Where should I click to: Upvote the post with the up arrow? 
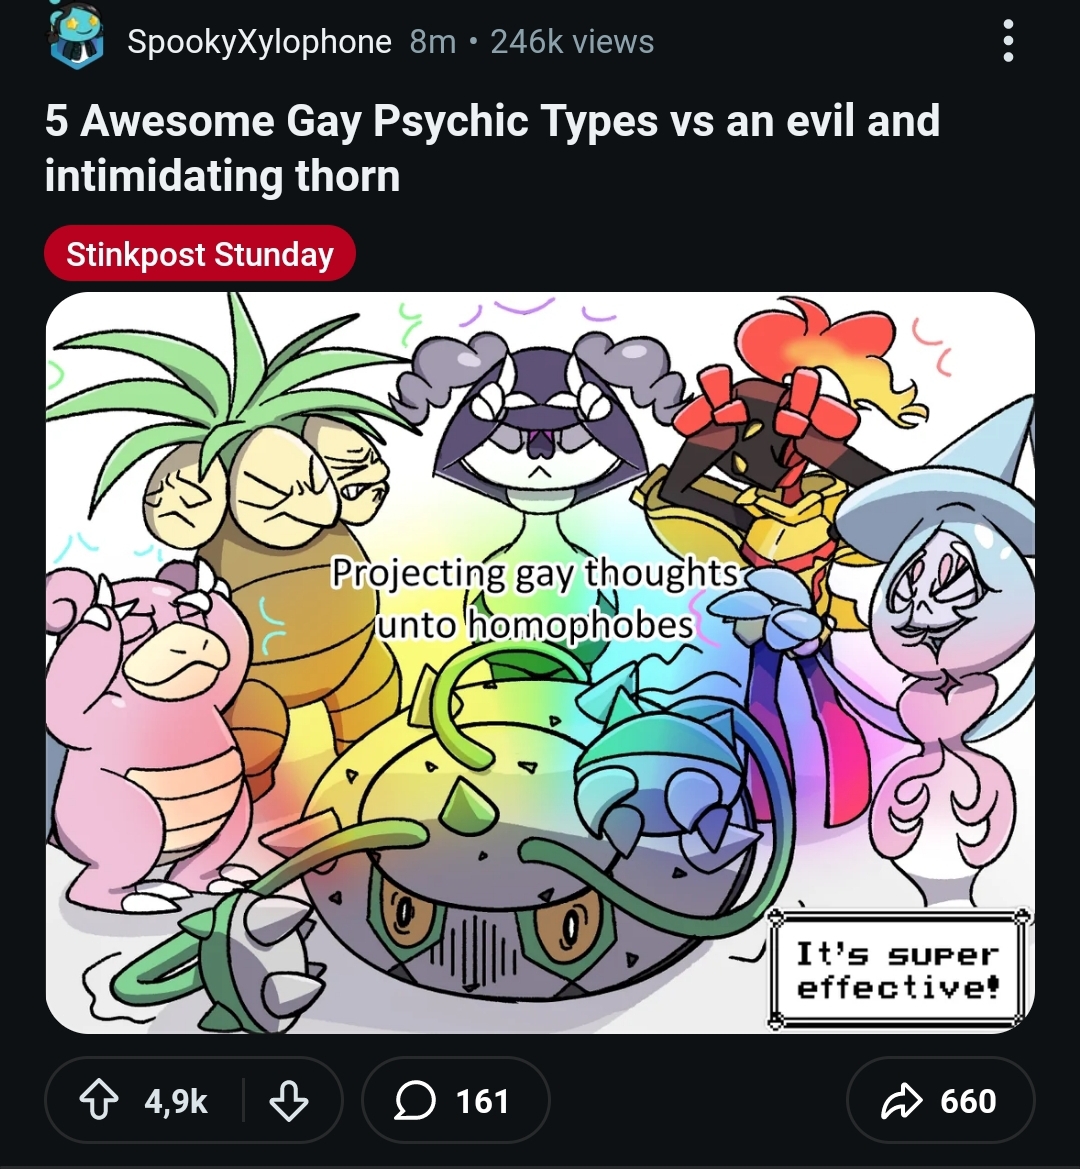click(x=97, y=1101)
